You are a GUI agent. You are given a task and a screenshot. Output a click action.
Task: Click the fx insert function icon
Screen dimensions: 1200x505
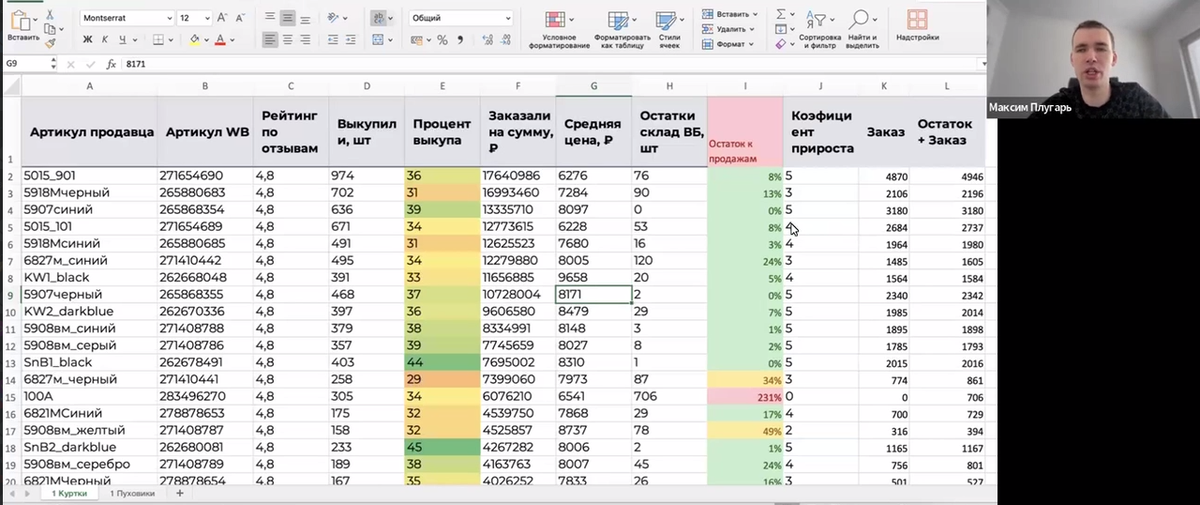pyautogui.click(x=111, y=63)
